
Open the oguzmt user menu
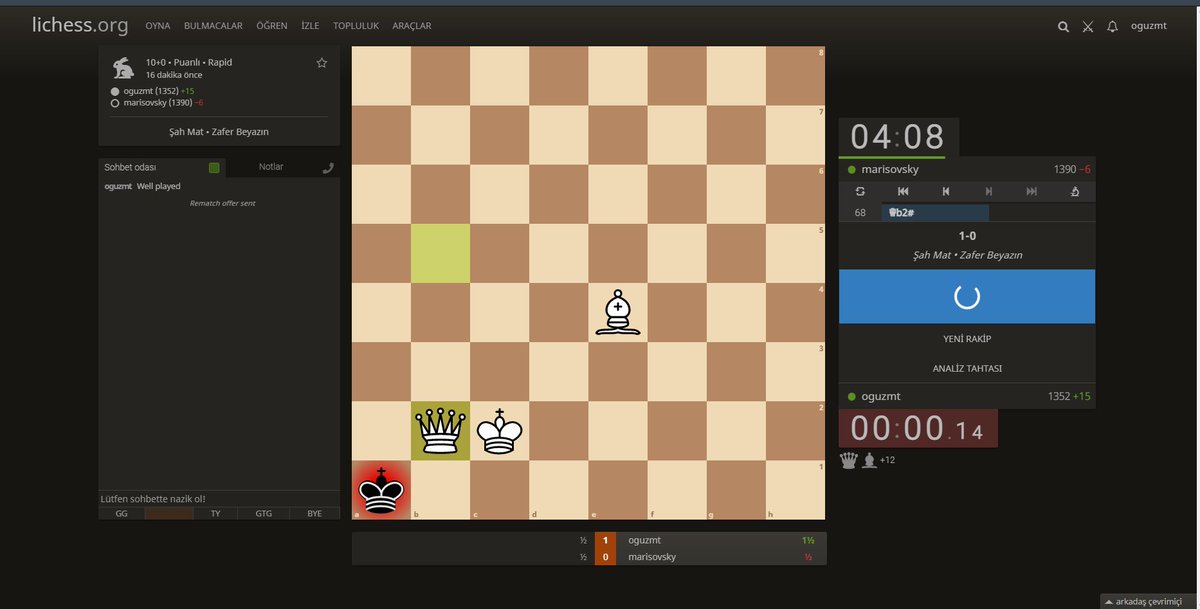[x=1148, y=26]
